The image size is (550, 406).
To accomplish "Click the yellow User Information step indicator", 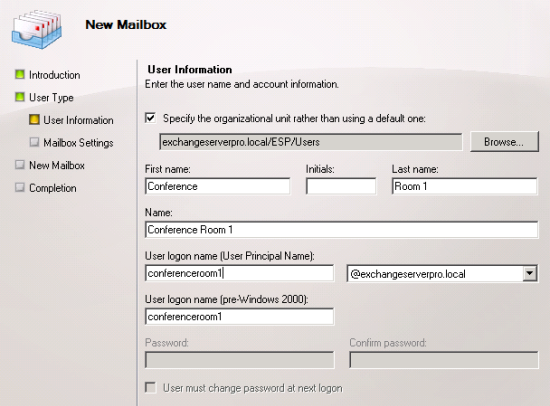I will point(34,120).
